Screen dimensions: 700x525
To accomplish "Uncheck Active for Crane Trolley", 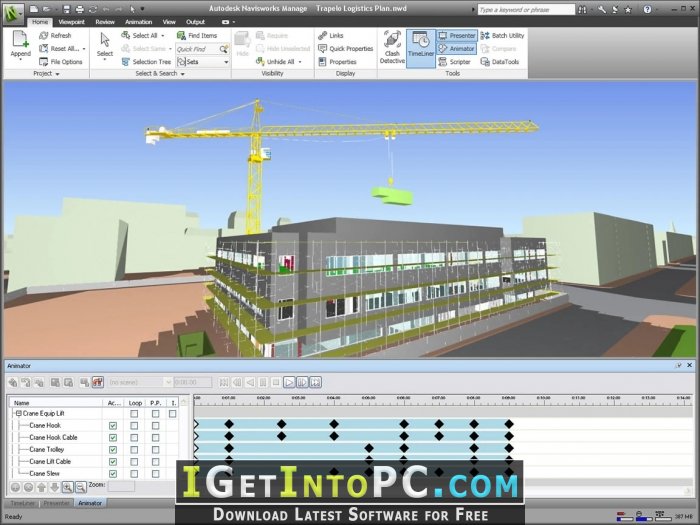I will click(113, 450).
